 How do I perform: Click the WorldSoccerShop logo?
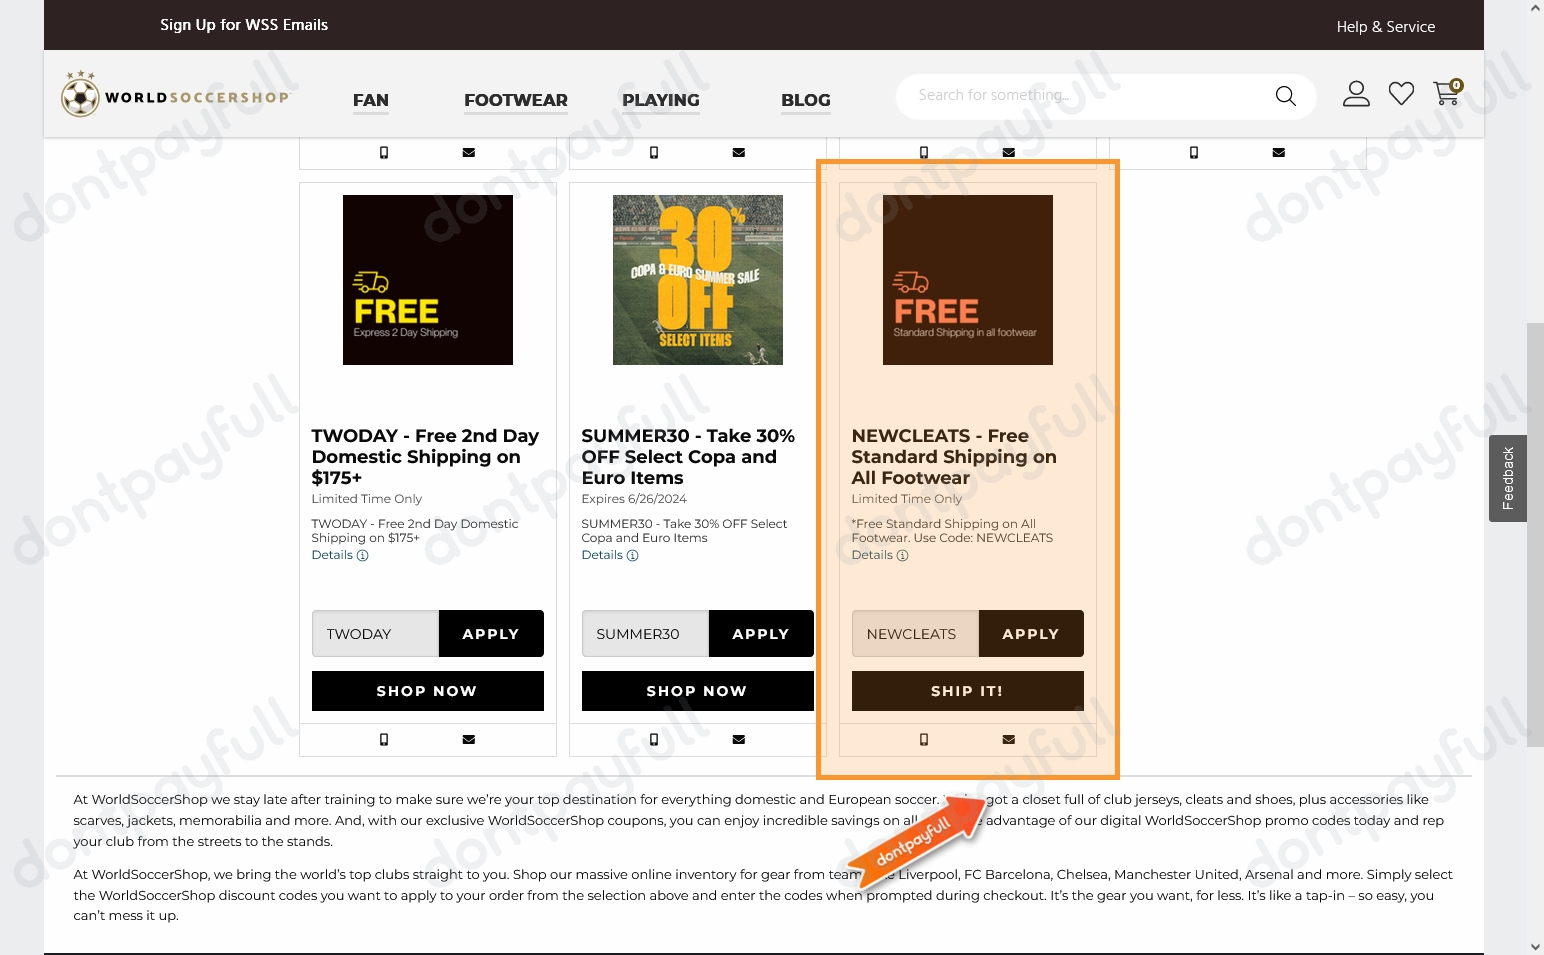tap(175, 96)
